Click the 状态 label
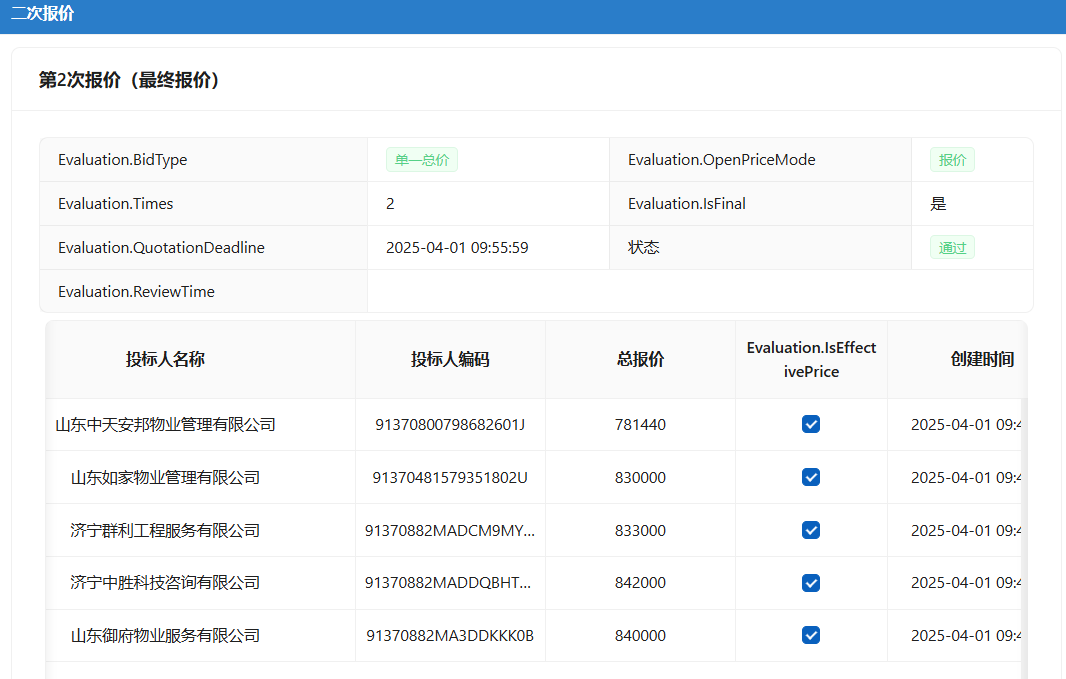1066x679 pixels. [644, 247]
